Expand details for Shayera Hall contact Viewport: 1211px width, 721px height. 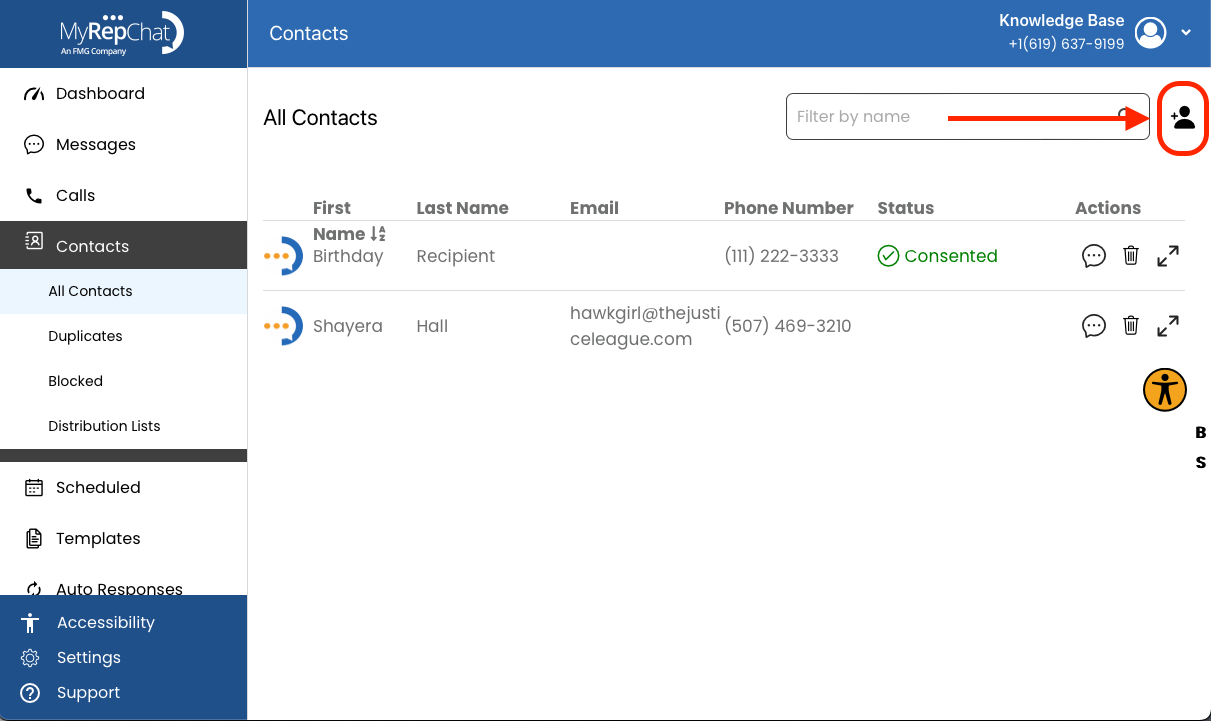coord(1168,326)
